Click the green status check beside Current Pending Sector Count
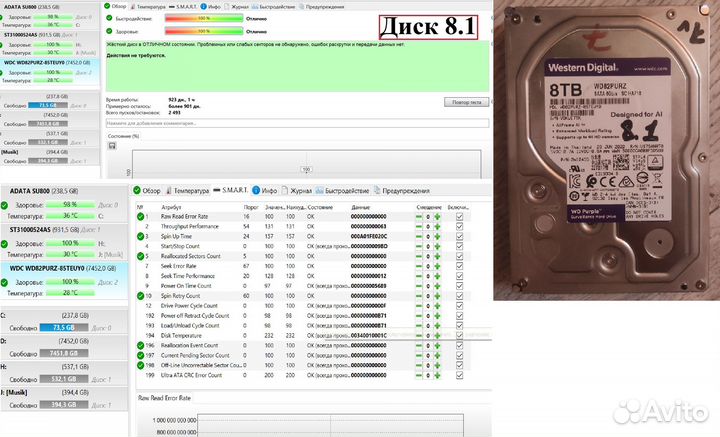This screenshot has height=437, width=720. 141,355
